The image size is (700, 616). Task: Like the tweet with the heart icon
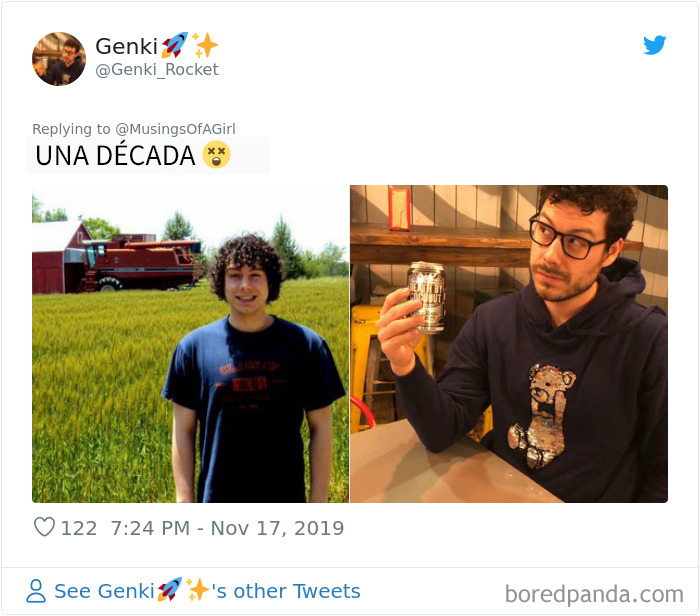pos(44,527)
